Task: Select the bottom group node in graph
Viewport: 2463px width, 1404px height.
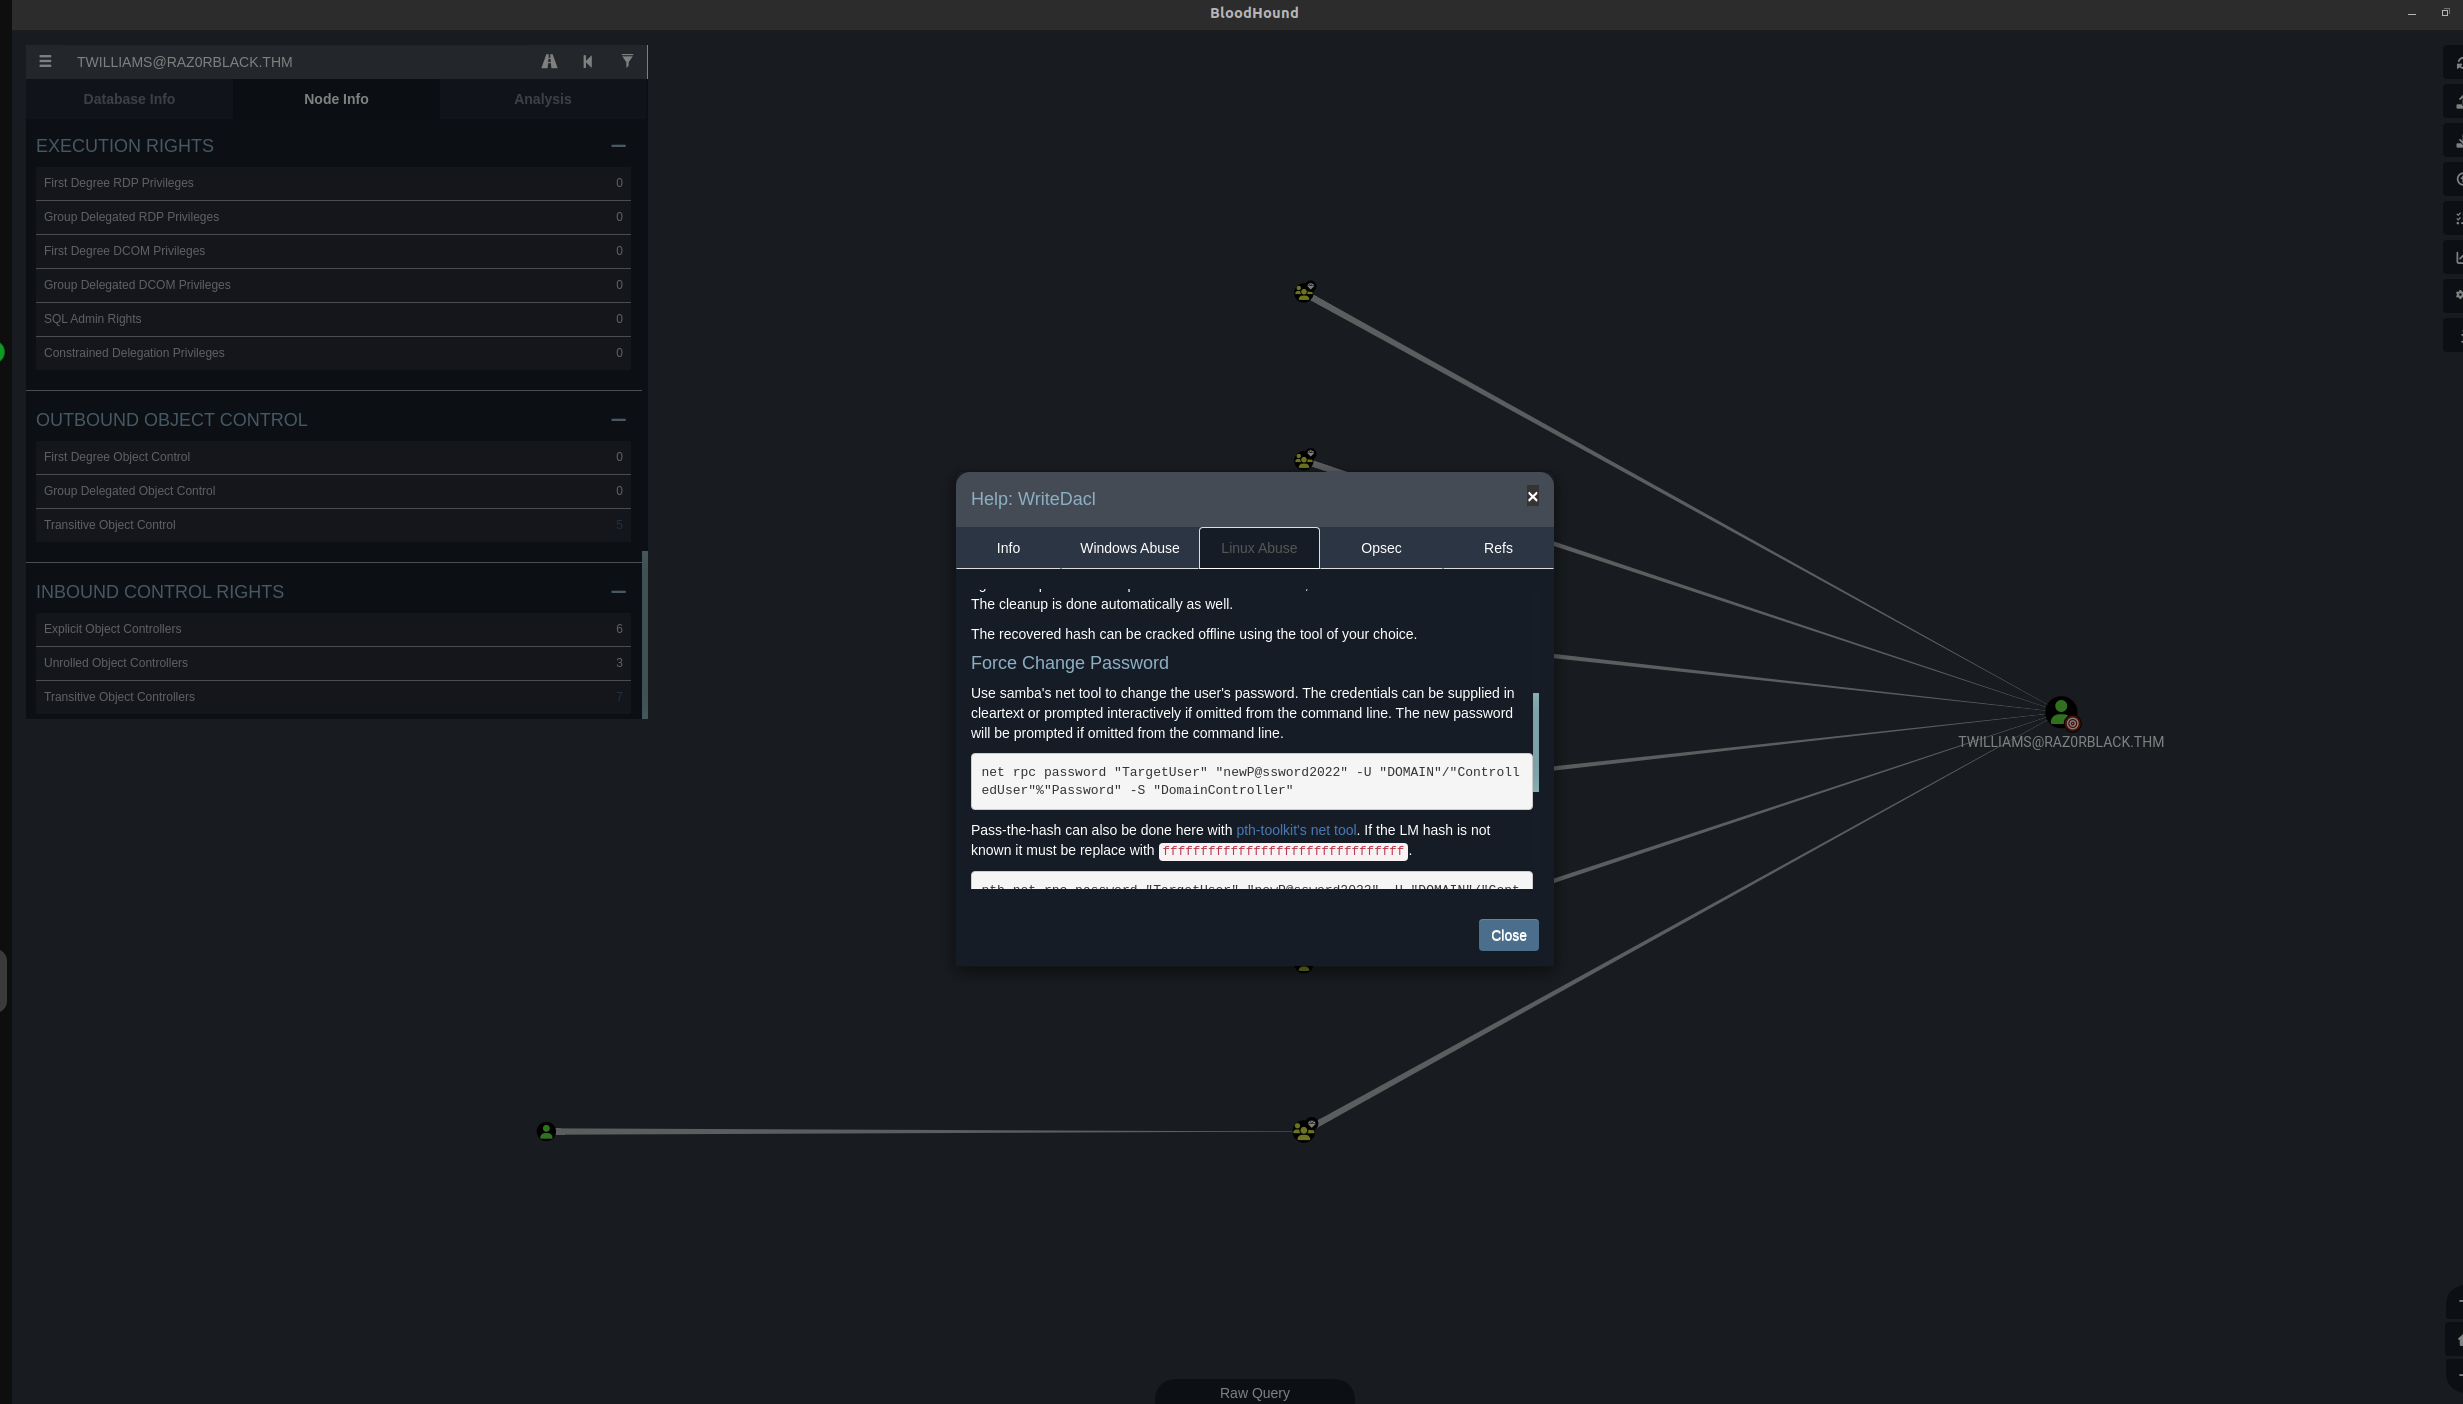Action: point(1304,1130)
